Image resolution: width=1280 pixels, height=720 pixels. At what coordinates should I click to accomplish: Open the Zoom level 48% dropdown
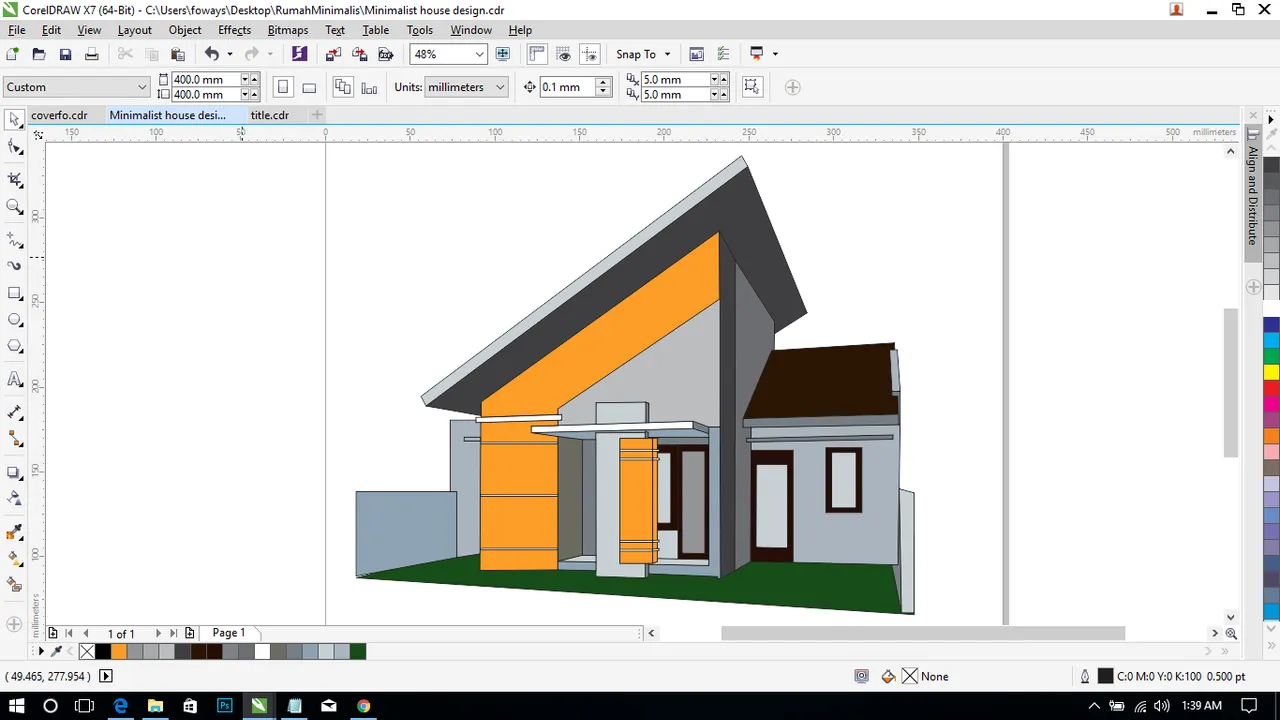click(479, 54)
